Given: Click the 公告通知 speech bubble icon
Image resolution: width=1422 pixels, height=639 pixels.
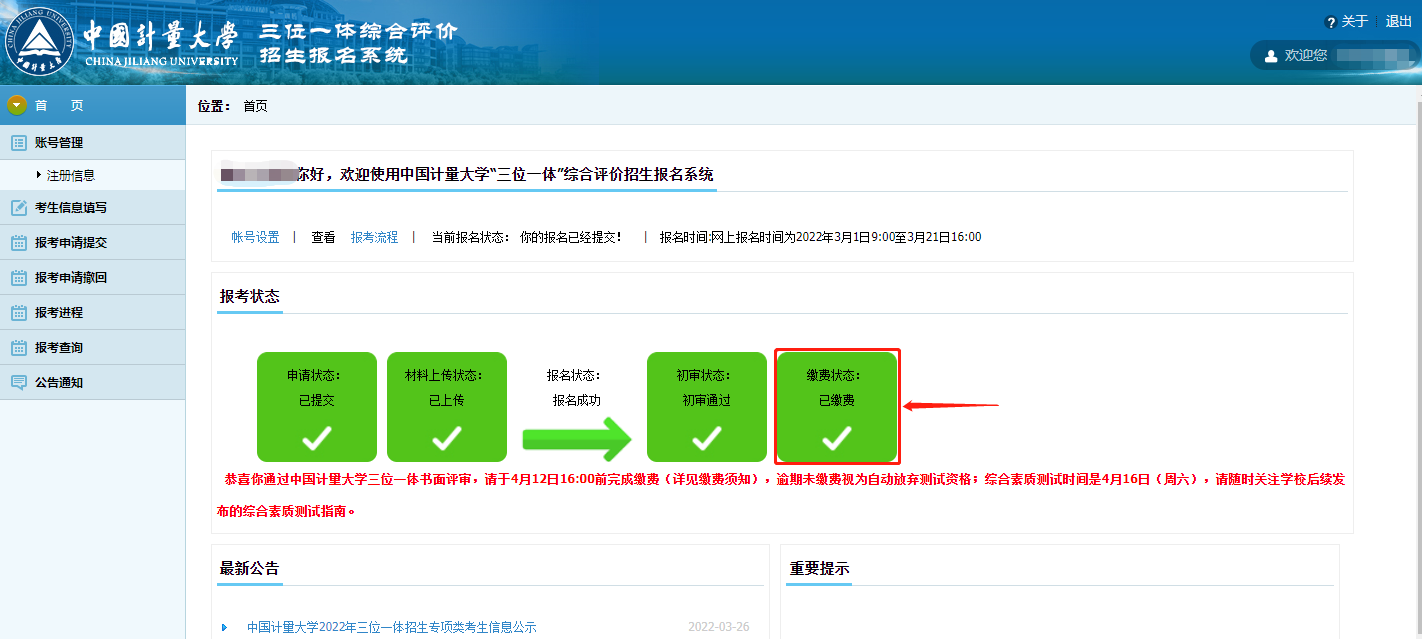Looking at the screenshot, I should tap(18, 383).
